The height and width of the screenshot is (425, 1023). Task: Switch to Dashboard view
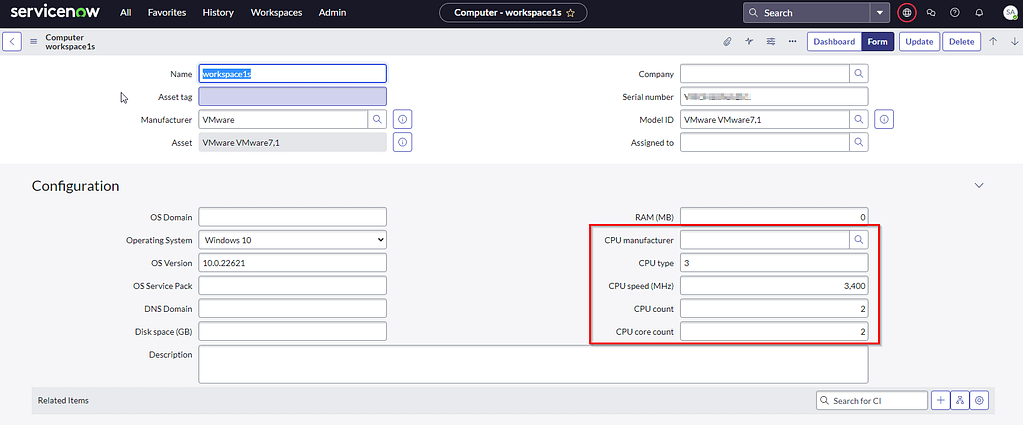[x=834, y=41]
